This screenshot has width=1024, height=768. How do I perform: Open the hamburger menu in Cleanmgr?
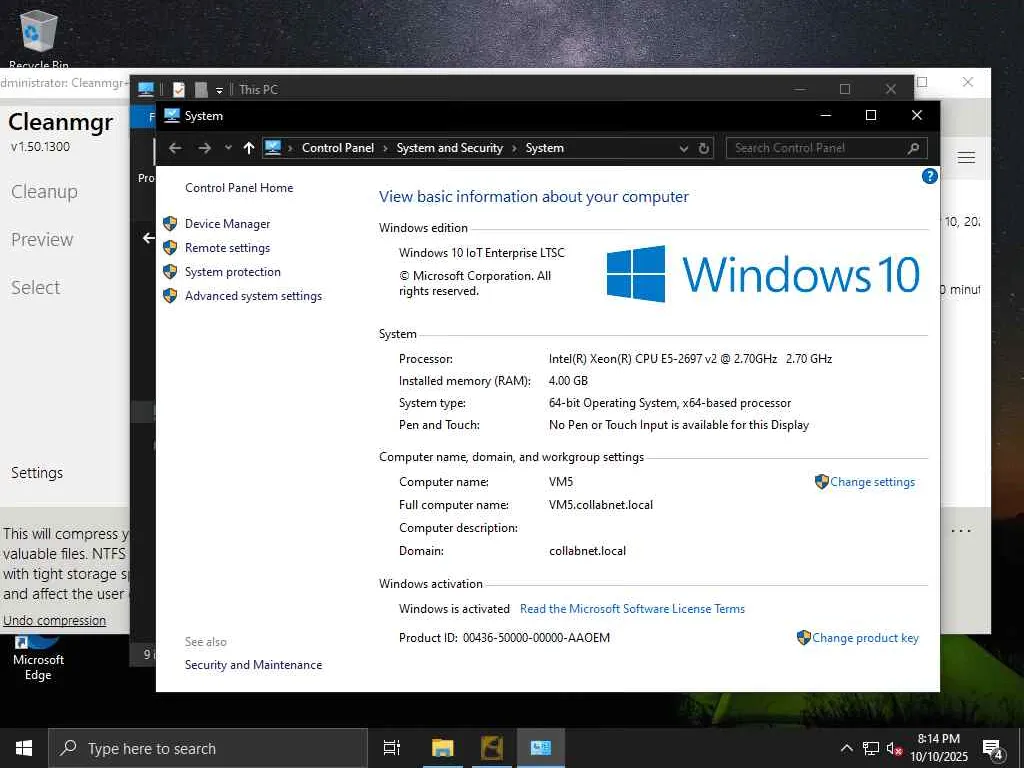pos(967,157)
